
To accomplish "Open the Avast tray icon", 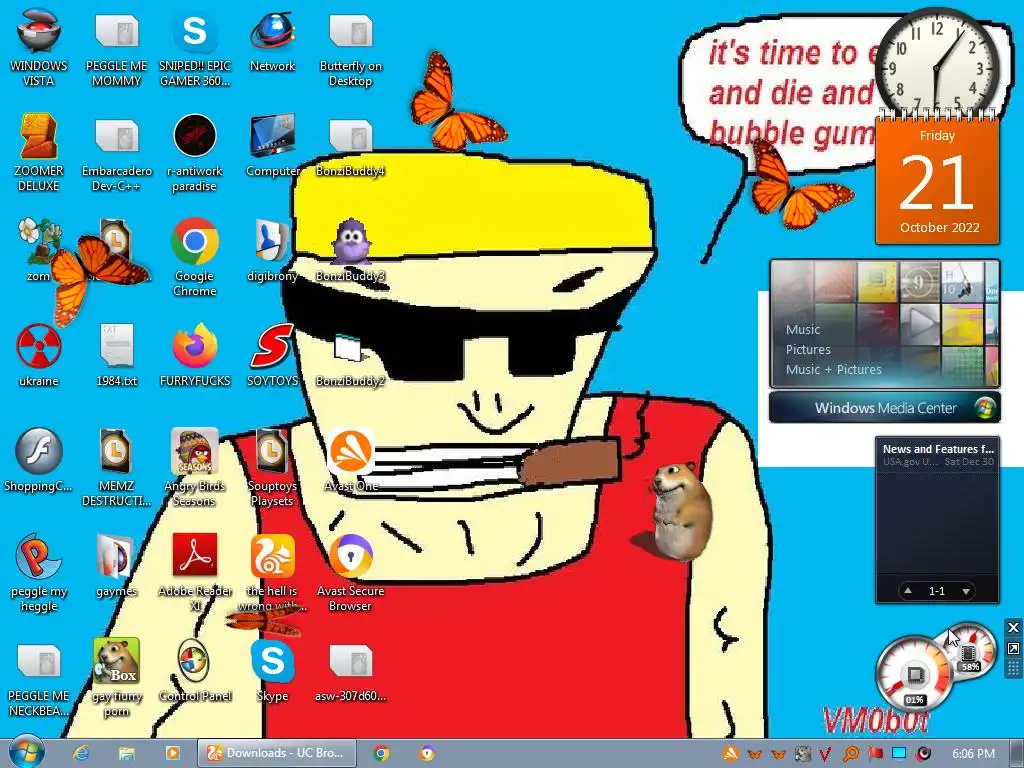I will pos(731,754).
